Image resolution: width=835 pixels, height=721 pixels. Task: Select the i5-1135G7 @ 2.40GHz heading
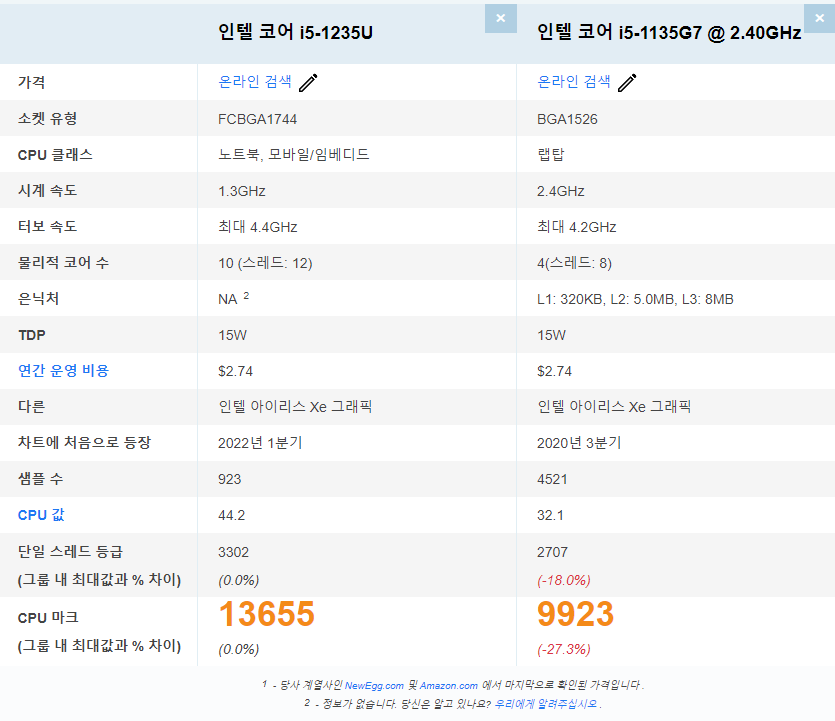(x=669, y=32)
